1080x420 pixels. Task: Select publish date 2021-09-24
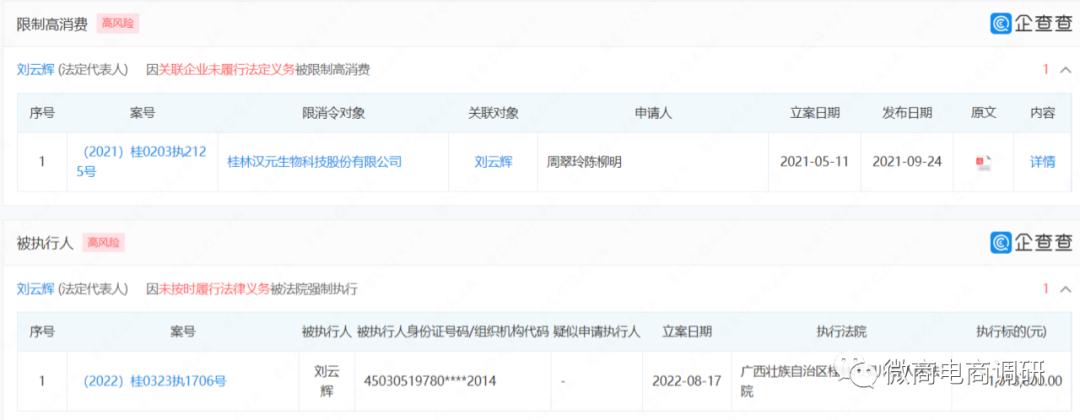coord(906,162)
